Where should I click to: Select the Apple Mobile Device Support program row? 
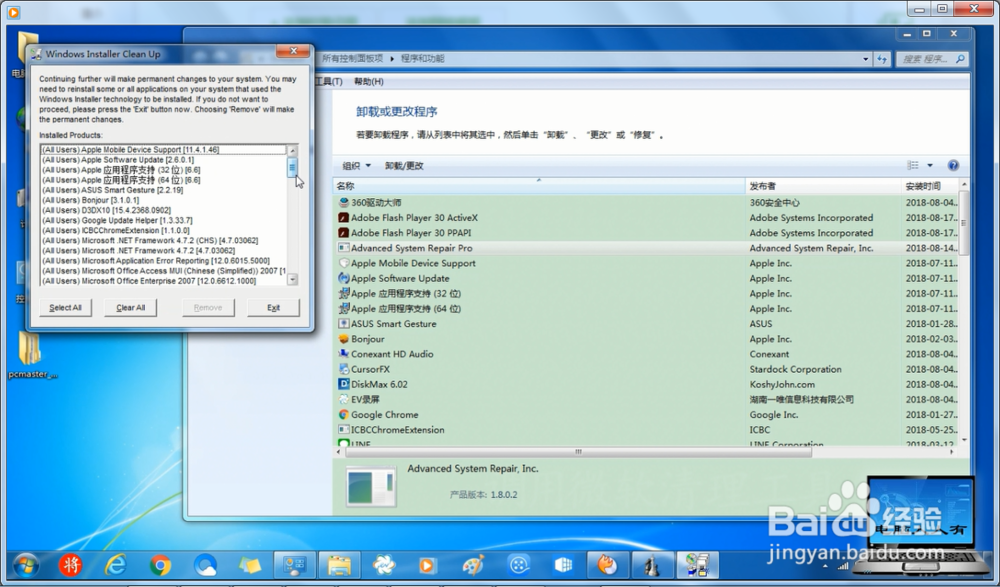pos(646,263)
